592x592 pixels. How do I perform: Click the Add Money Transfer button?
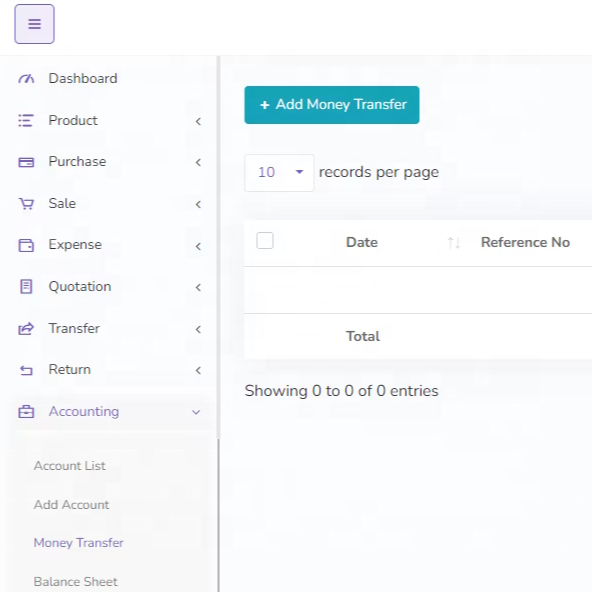click(x=332, y=105)
